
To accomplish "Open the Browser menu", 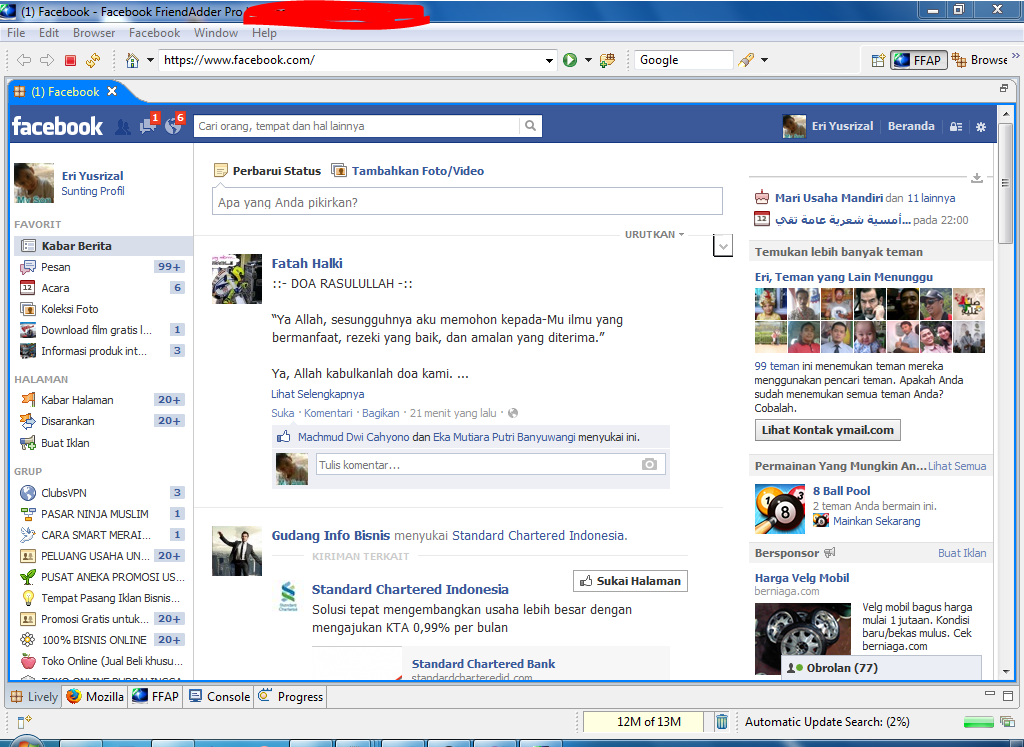I will pyautogui.click(x=94, y=33).
